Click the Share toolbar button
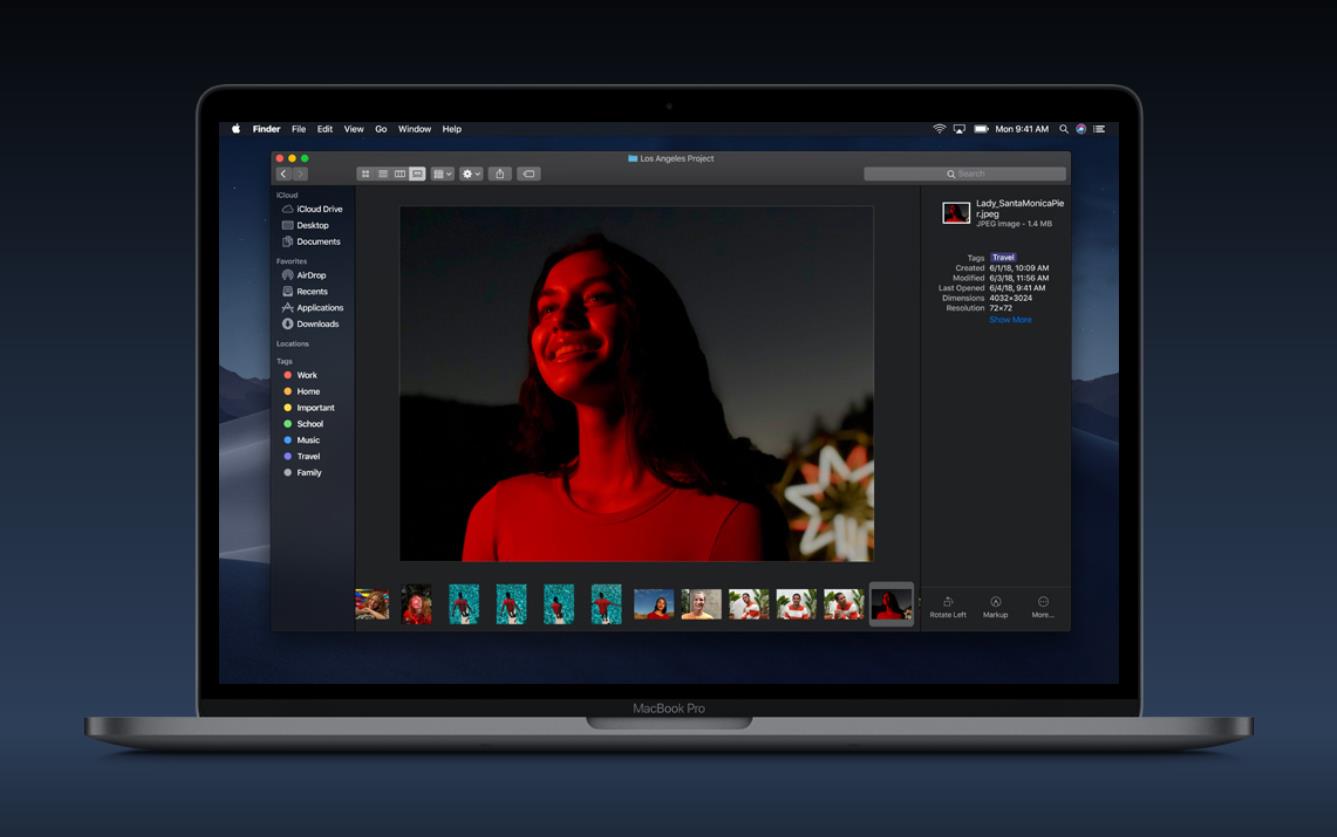 (x=500, y=174)
